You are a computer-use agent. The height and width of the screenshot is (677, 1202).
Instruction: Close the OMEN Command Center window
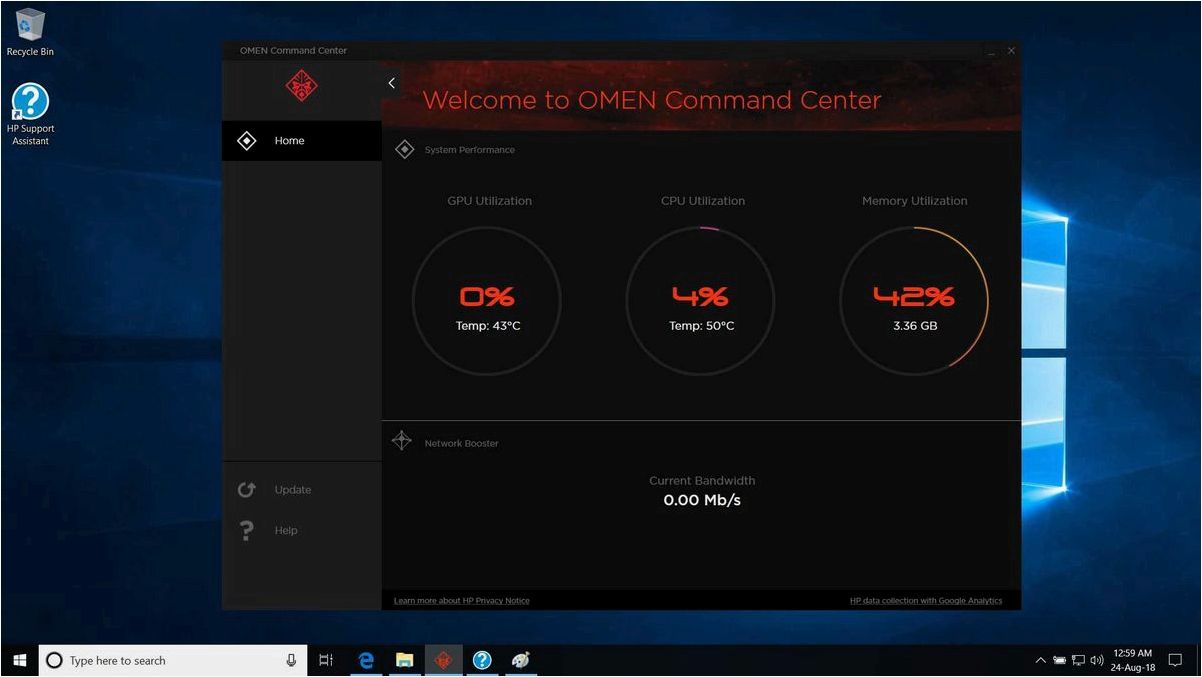point(1011,50)
